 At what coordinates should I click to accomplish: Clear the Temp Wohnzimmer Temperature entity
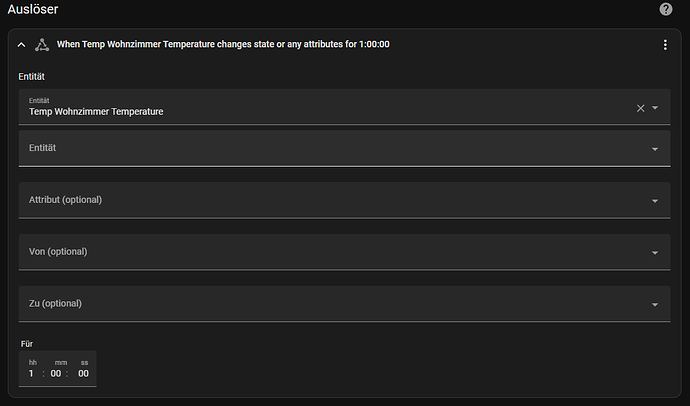[x=641, y=108]
